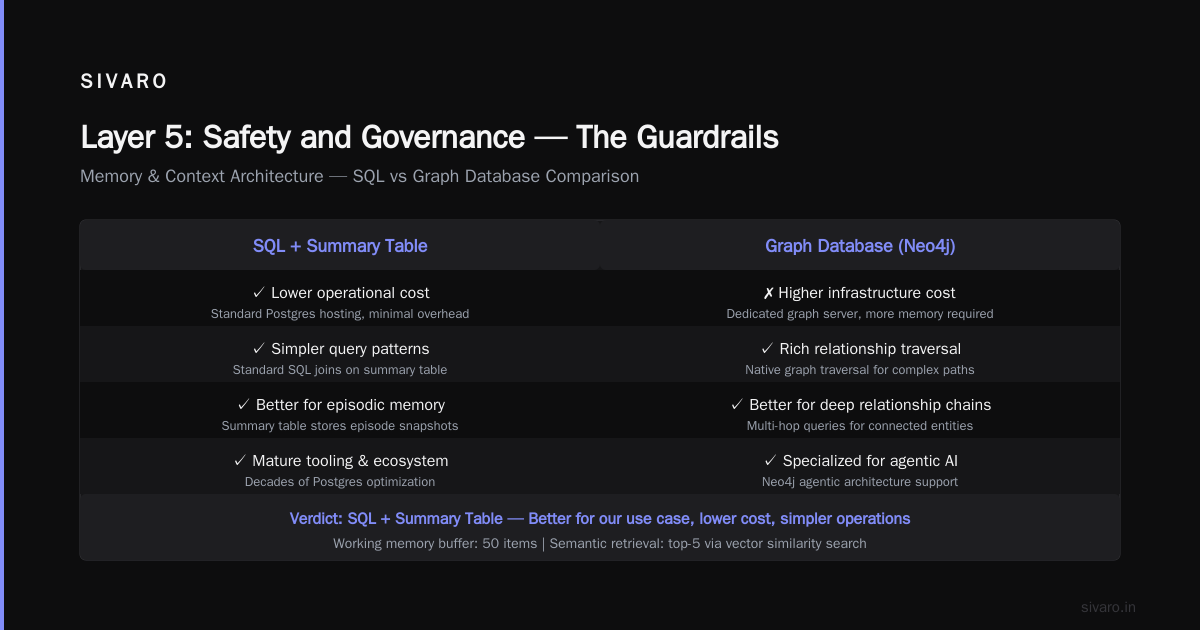Screen dimensions: 1200x630
Task: Click 'Native graph traversal for complex paths'
Action: (x=860, y=370)
